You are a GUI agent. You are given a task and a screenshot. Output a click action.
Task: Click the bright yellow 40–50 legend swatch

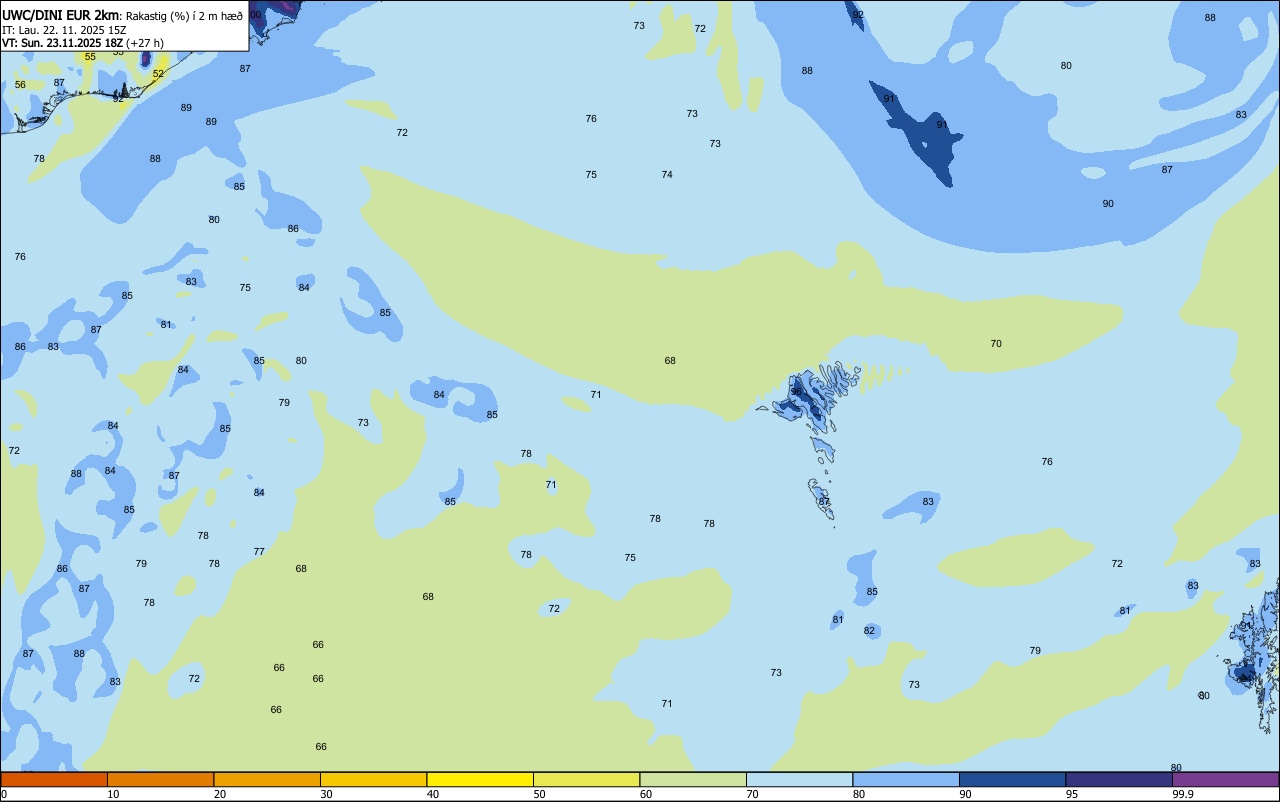pyautogui.click(x=480, y=779)
